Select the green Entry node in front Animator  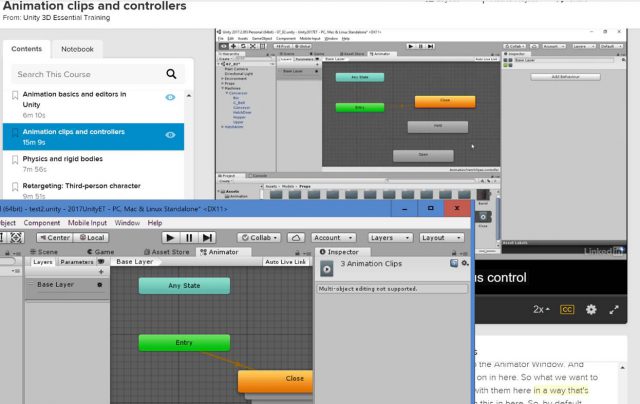coord(184,343)
